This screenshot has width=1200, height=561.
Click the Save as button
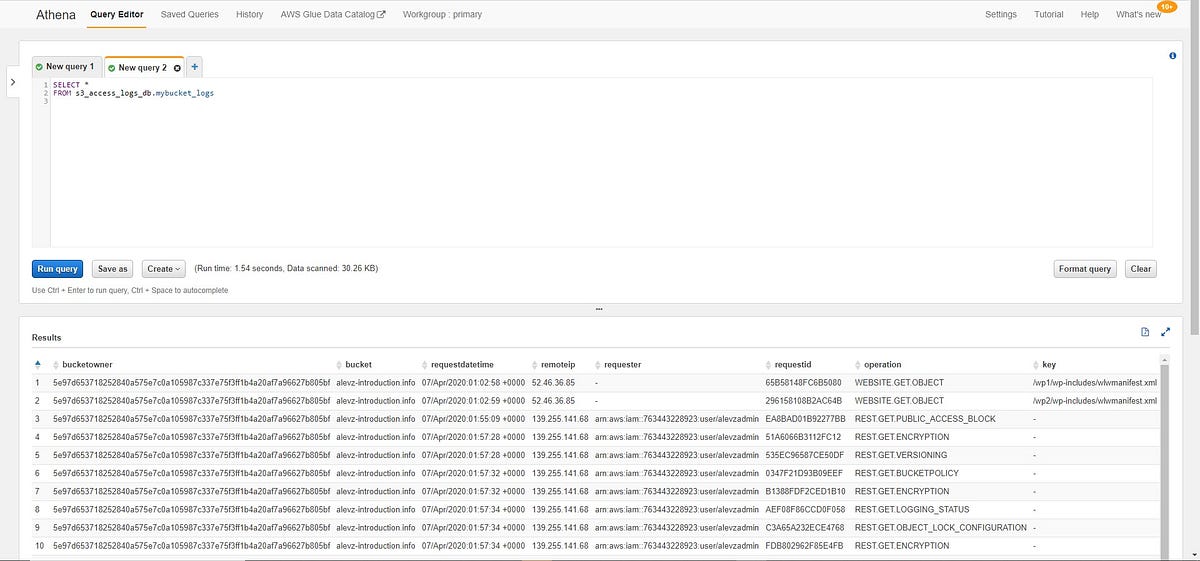(112, 269)
